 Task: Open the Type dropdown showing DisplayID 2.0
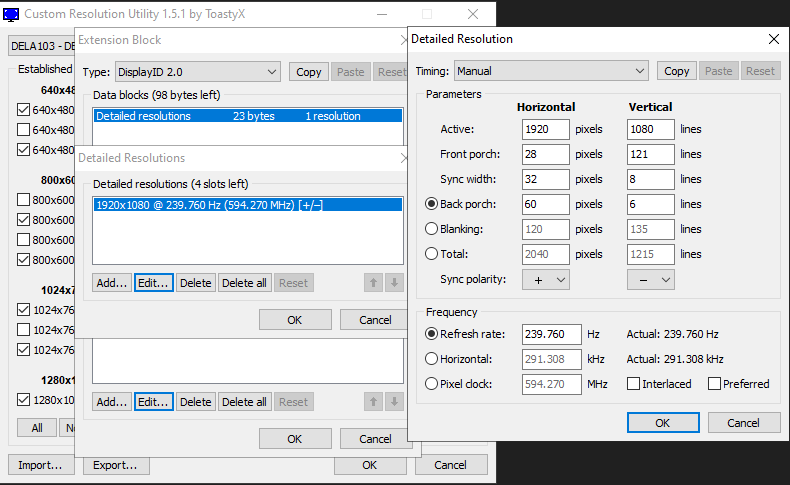pyautogui.click(x=198, y=72)
